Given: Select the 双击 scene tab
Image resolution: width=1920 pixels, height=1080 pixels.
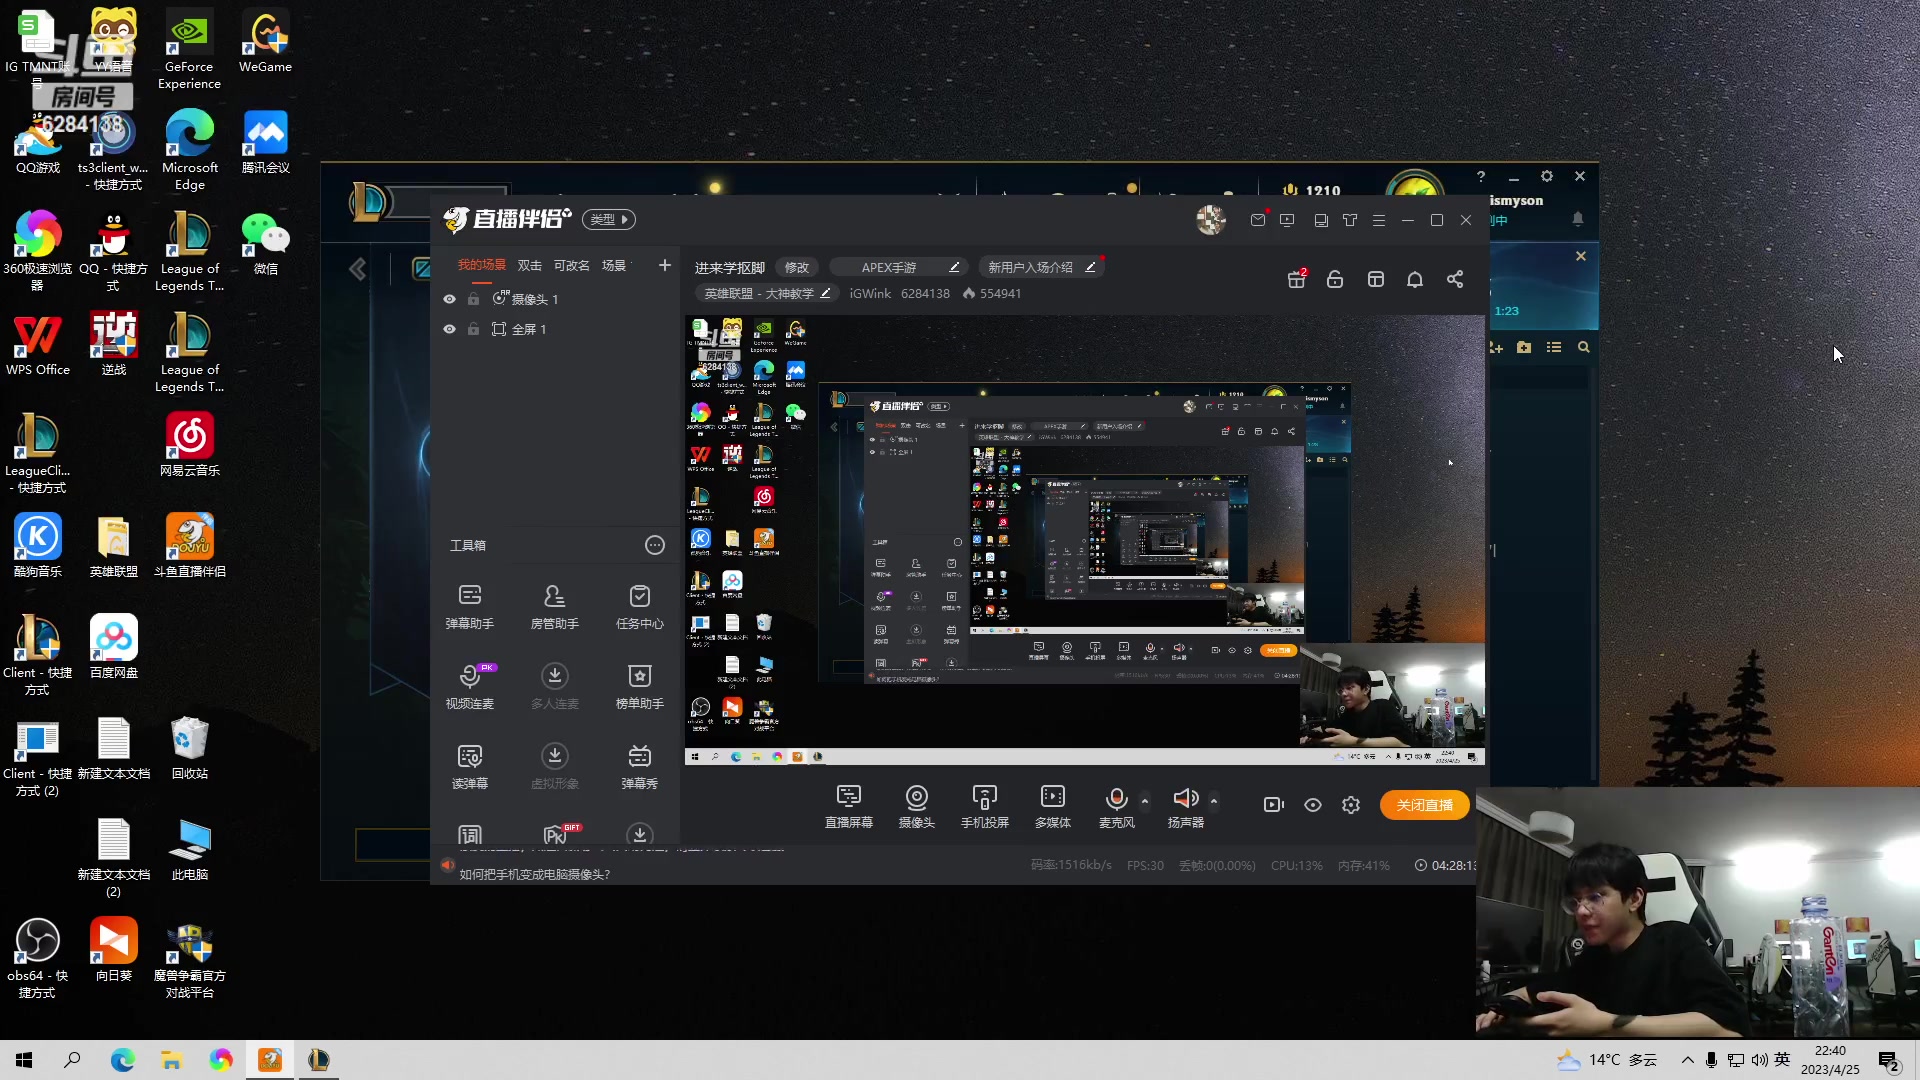Looking at the screenshot, I should (529, 265).
